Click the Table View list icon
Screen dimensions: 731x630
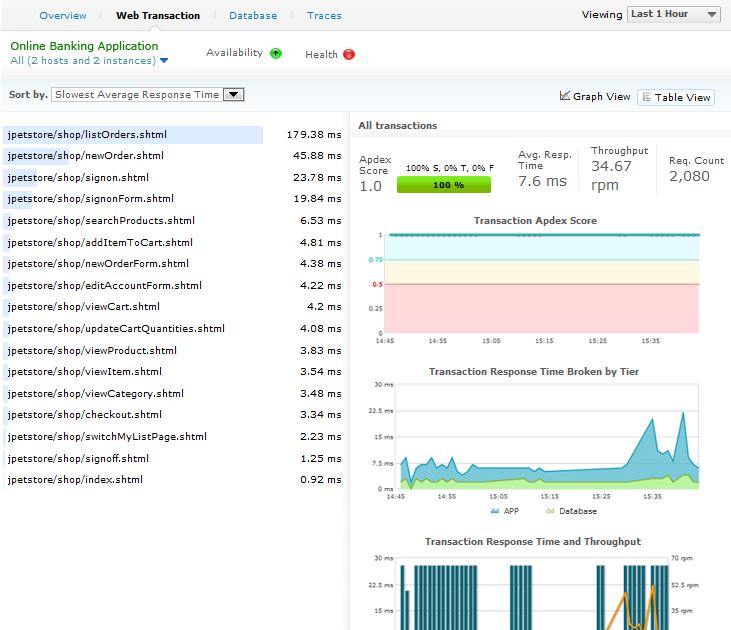coord(646,97)
